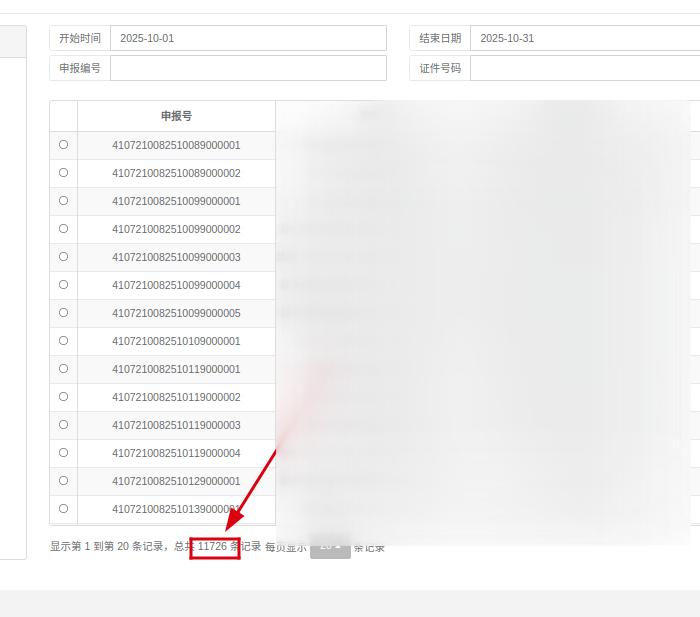Open declaration link 41072100825100890000002

pos(176,173)
